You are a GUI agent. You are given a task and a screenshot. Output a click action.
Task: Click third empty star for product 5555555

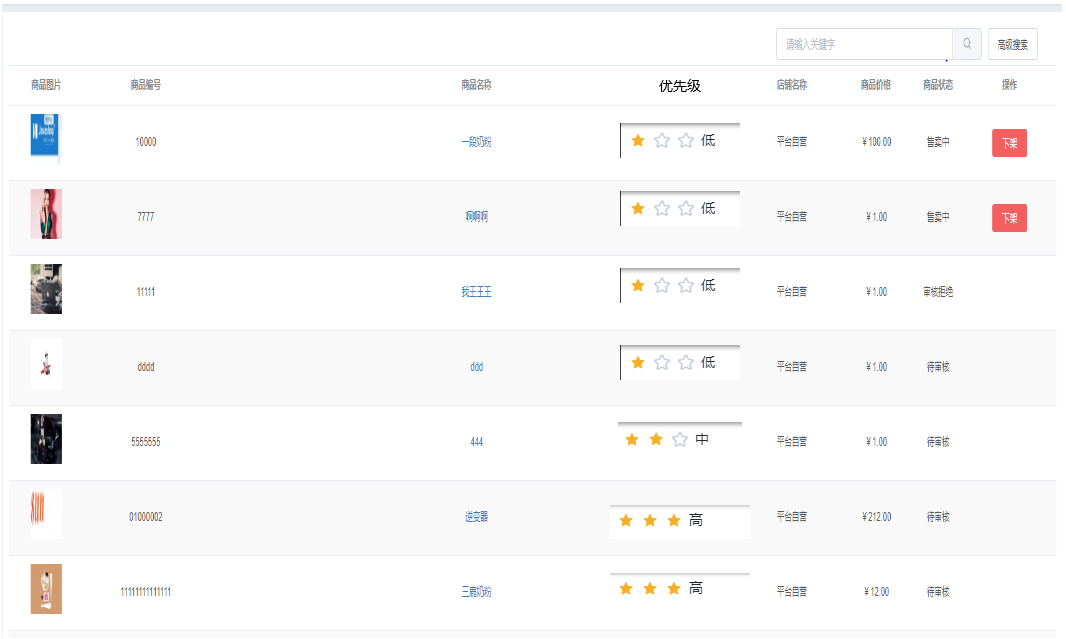[x=680, y=440]
